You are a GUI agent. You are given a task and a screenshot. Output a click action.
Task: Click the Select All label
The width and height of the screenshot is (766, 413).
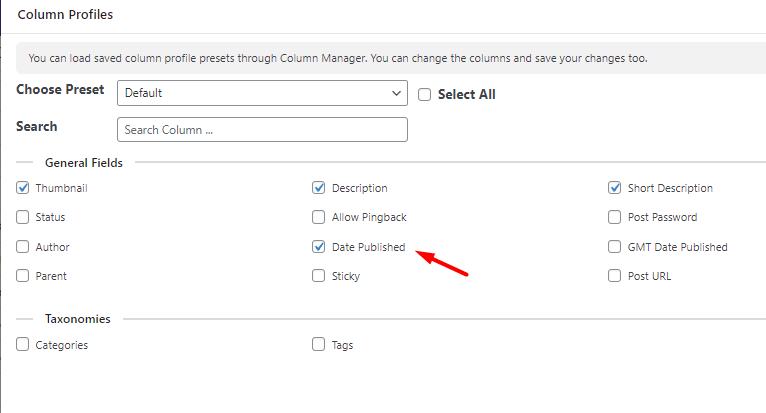pos(467,94)
